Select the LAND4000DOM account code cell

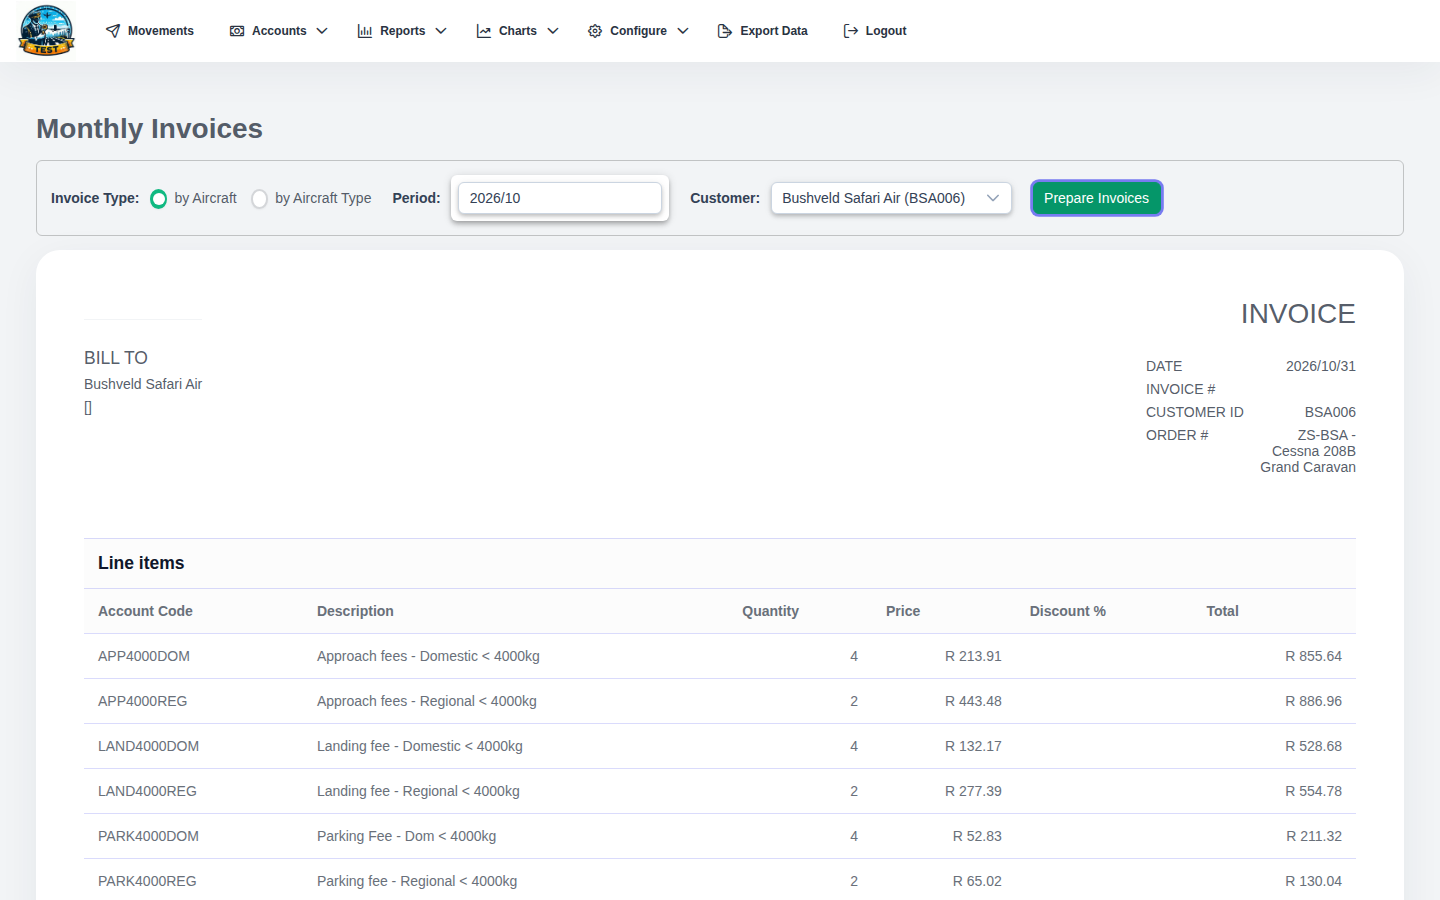[149, 746]
